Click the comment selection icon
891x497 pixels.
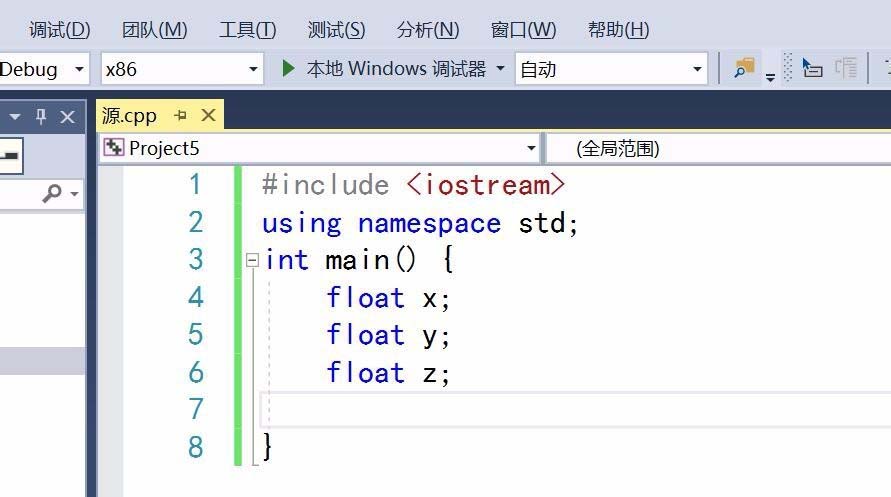[812, 68]
